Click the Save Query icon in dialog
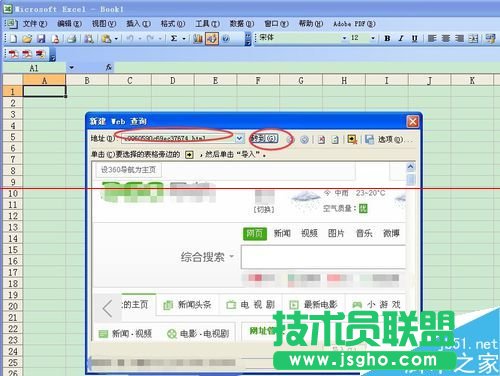 click(x=369, y=139)
